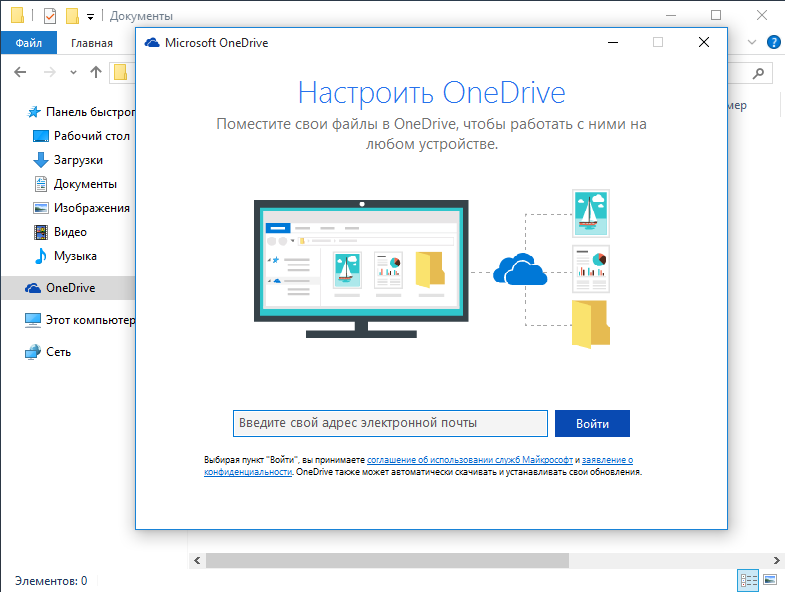Open Рабочий стол in navigation pane

[x=92, y=136]
